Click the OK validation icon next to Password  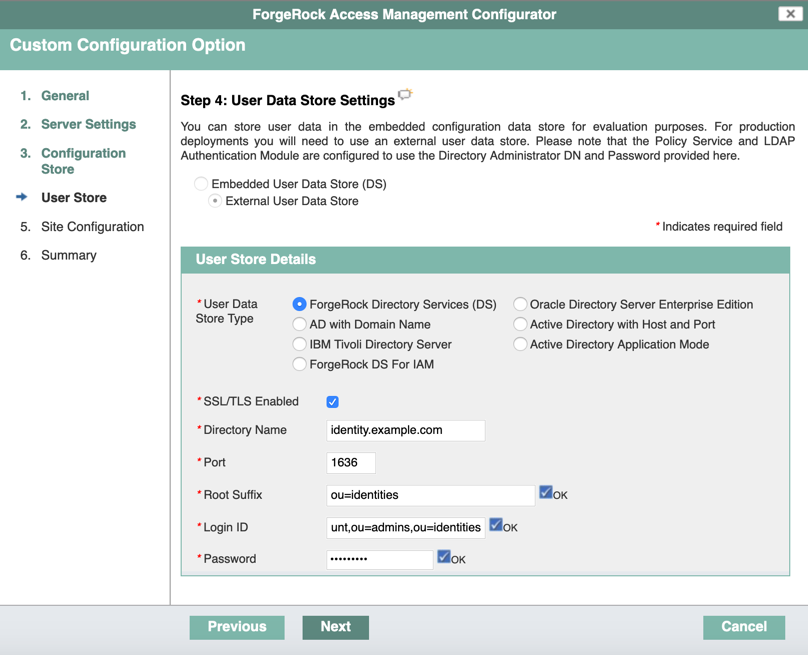444,557
